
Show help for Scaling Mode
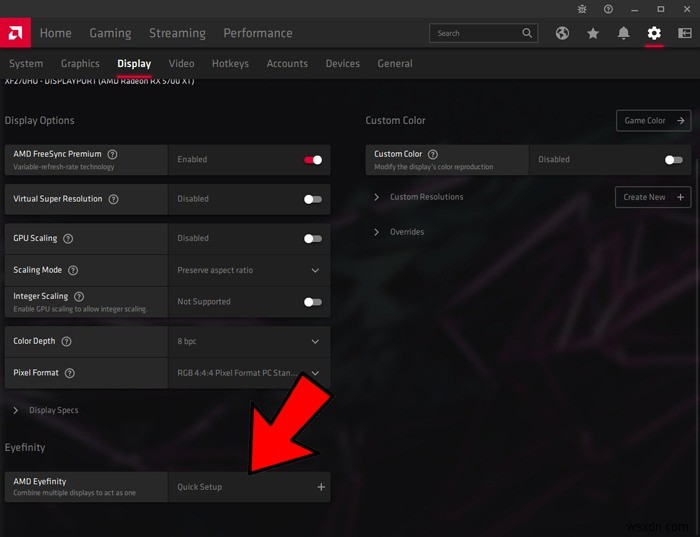[x=73, y=270]
